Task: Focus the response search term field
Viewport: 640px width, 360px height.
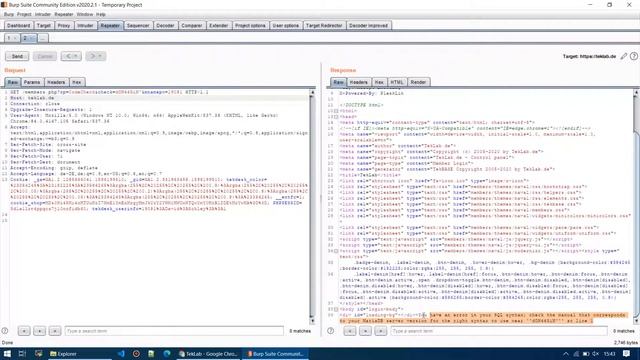Action: (x=499, y=331)
